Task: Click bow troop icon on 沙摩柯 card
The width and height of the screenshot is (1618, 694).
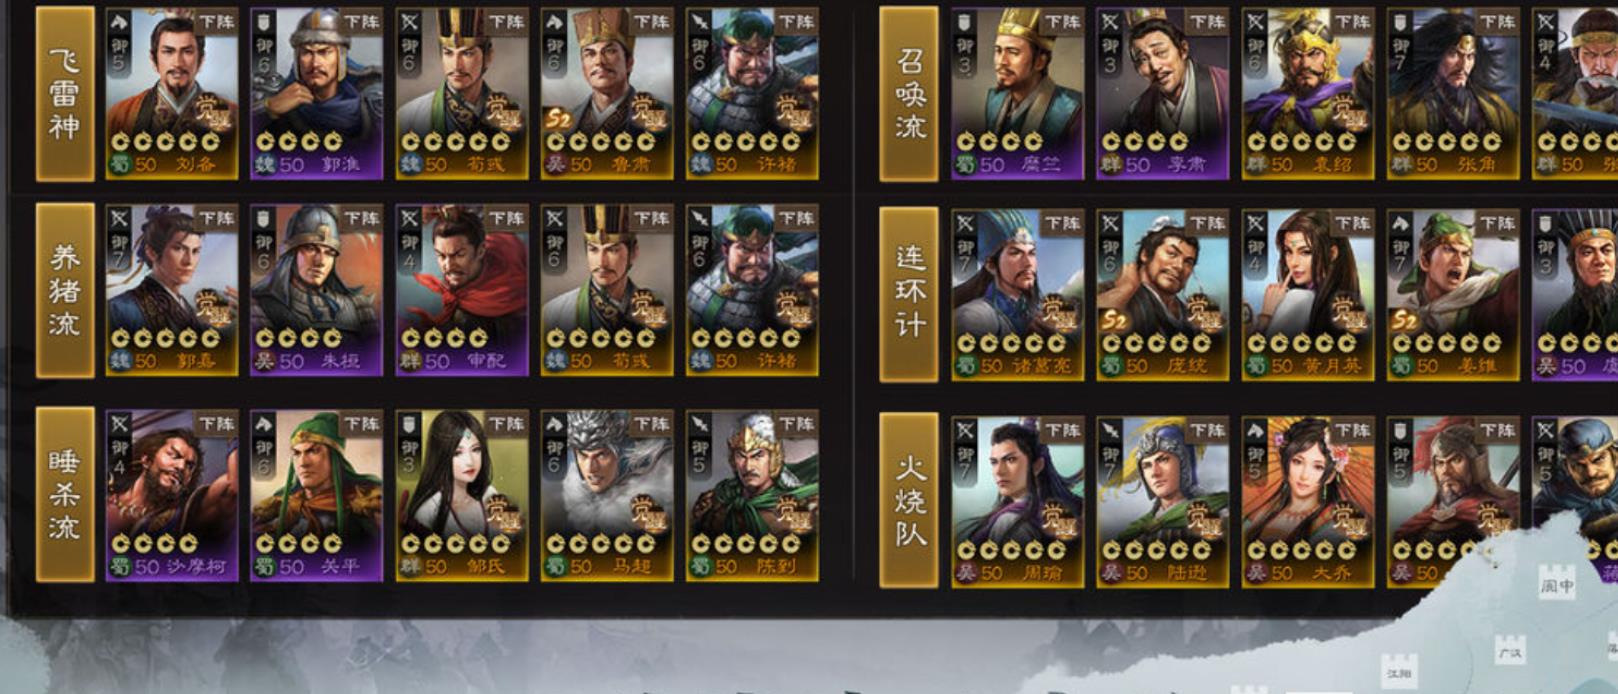Action: [119, 424]
